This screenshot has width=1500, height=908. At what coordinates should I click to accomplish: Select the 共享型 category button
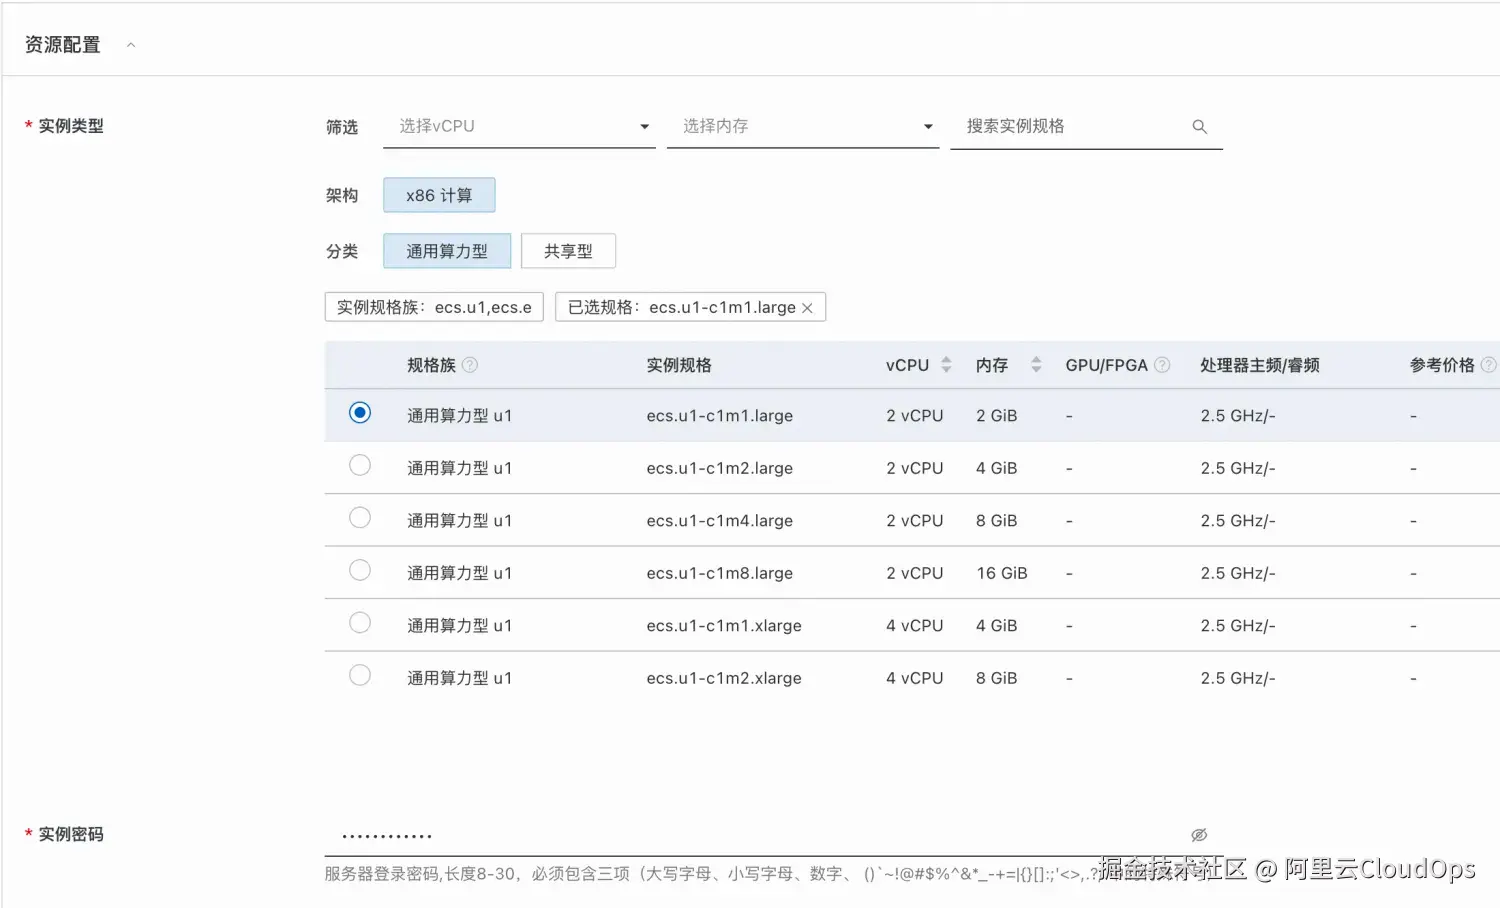click(x=568, y=251)
